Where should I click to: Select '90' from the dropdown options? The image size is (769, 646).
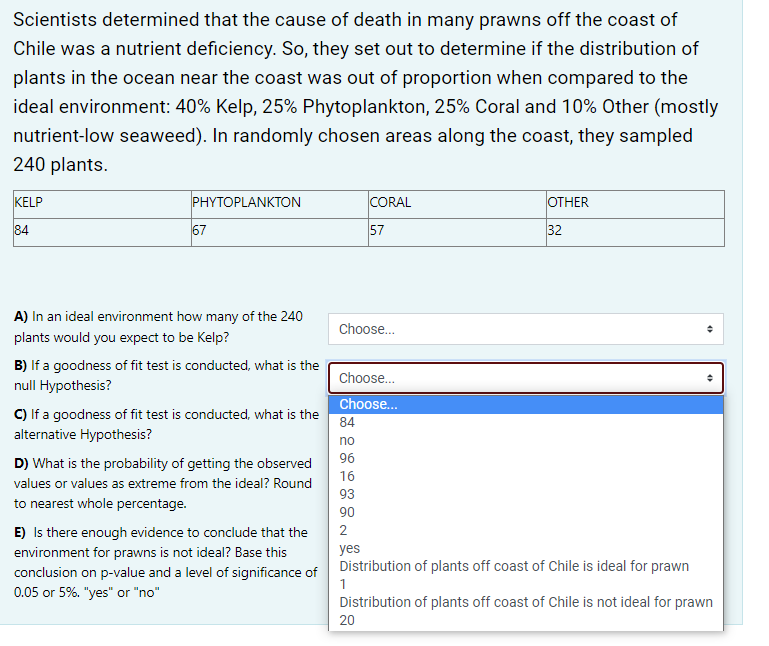pos(526,512)
